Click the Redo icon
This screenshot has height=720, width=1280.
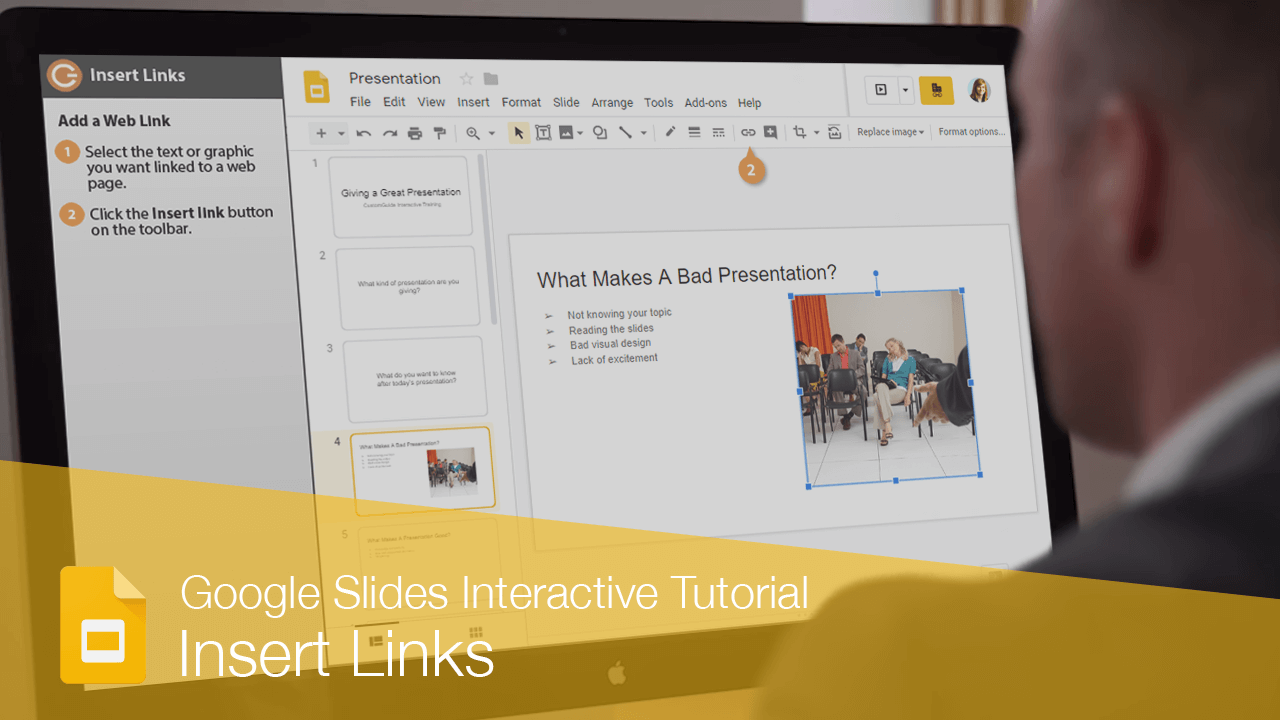point(390,132)
